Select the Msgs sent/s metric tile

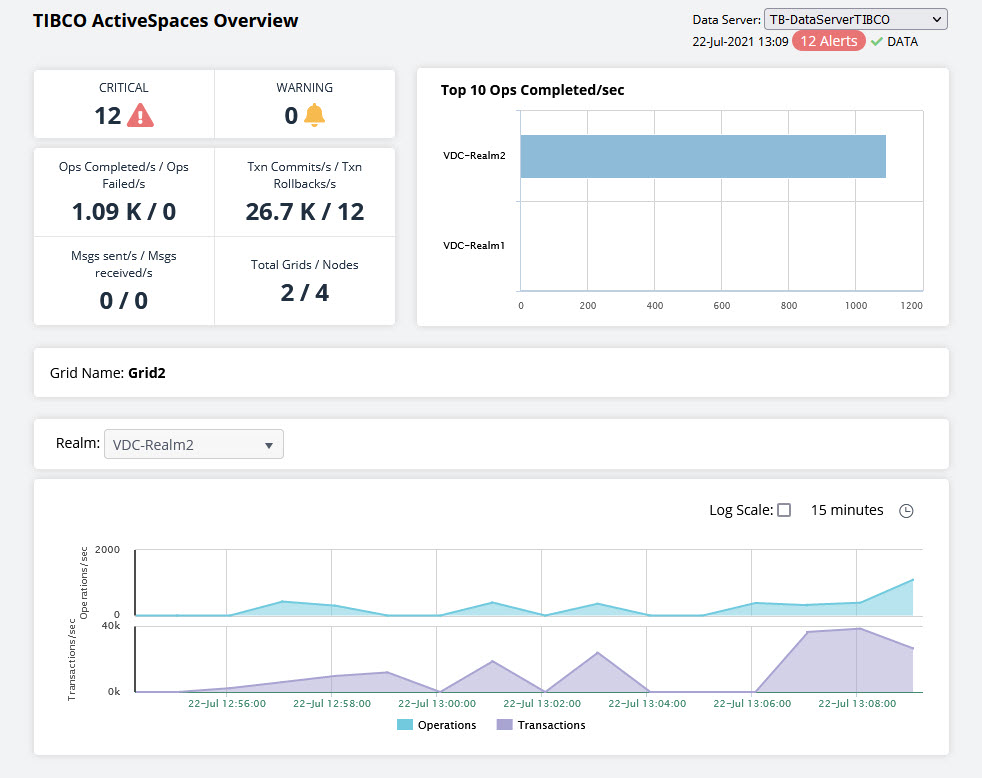coord(124,281)
